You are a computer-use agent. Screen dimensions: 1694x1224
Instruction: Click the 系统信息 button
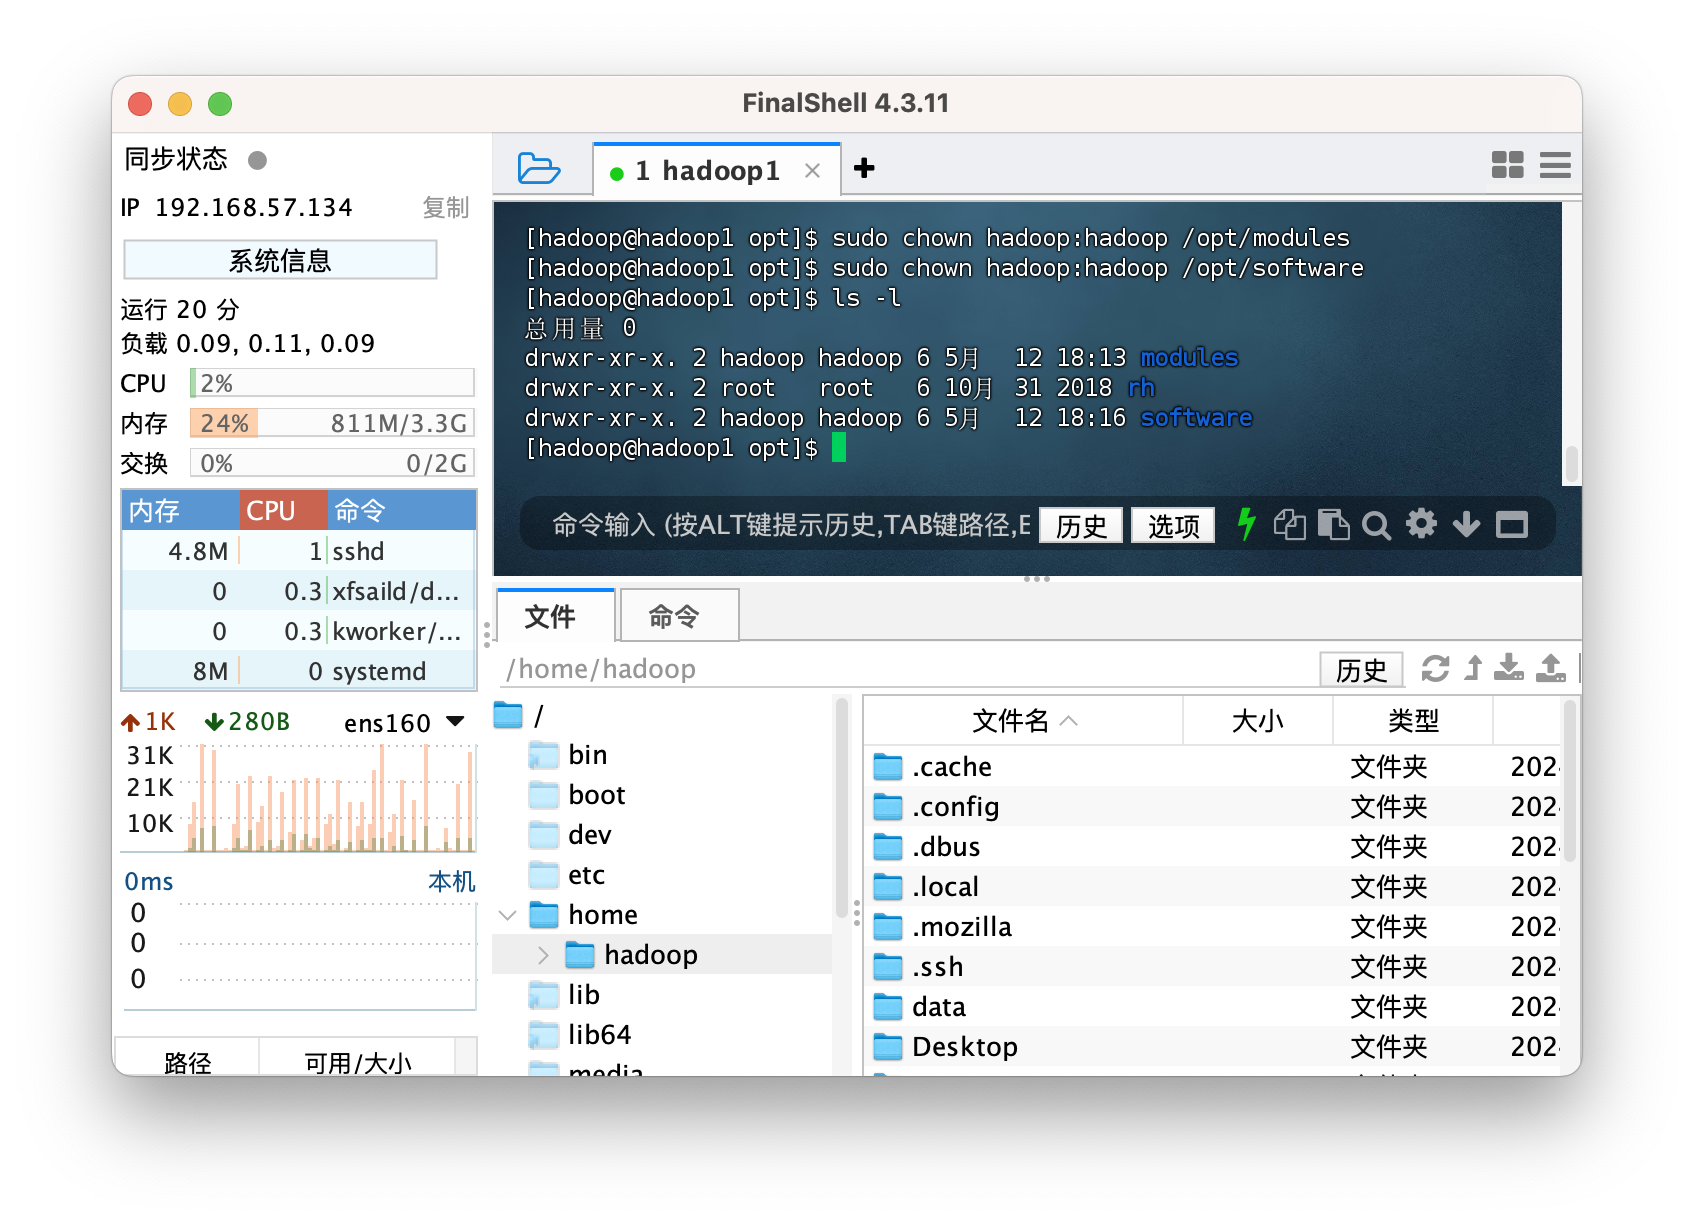[x=280, y=260]
